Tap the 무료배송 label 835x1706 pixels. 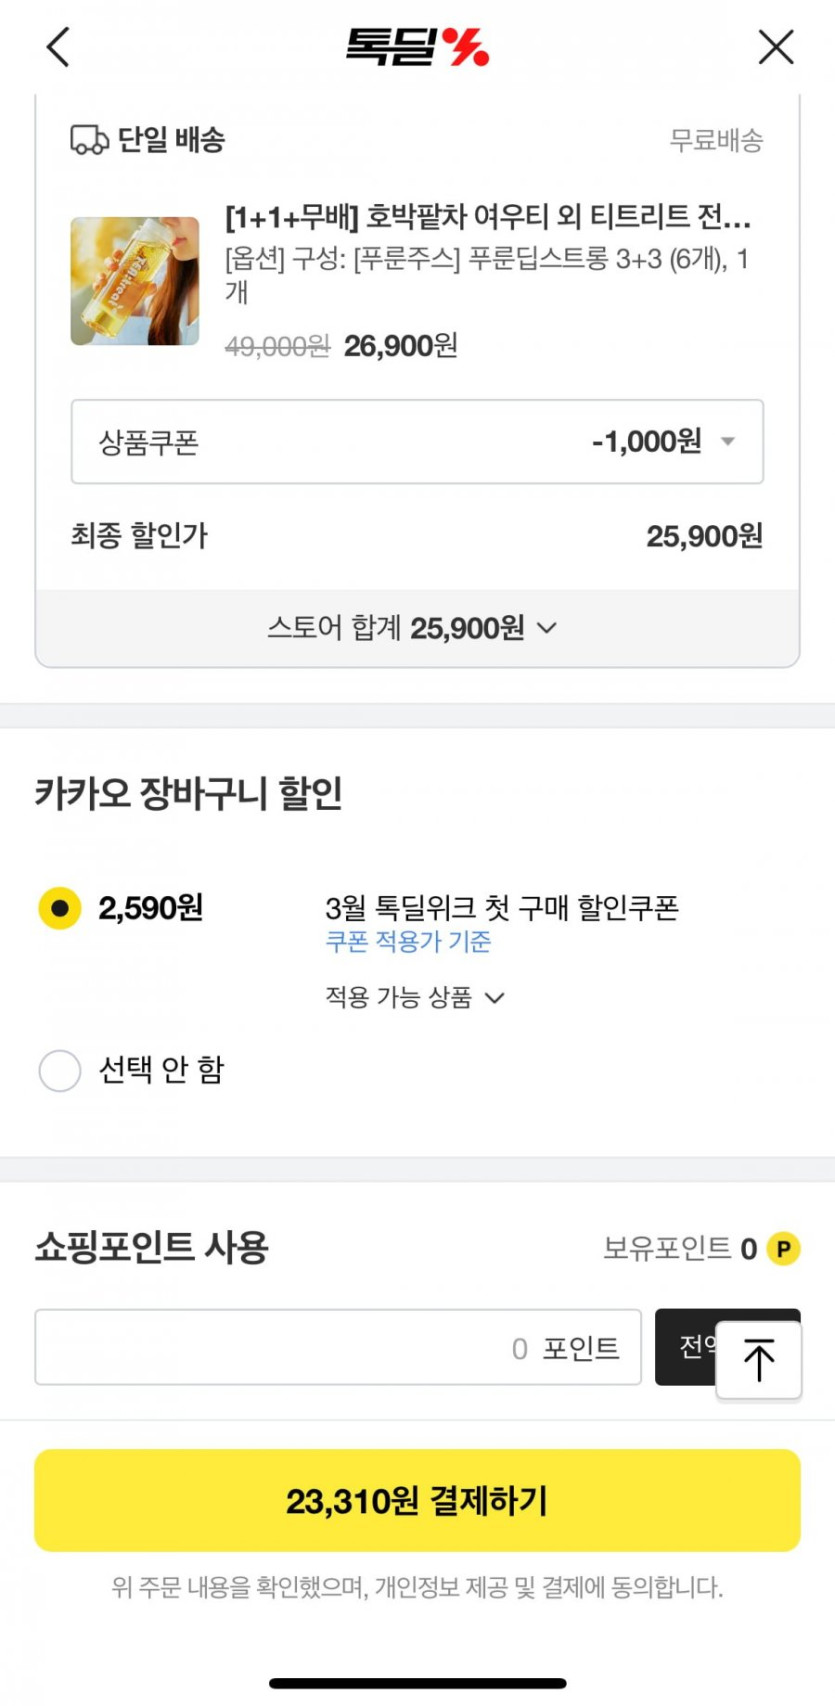click(x=715, y=140)
